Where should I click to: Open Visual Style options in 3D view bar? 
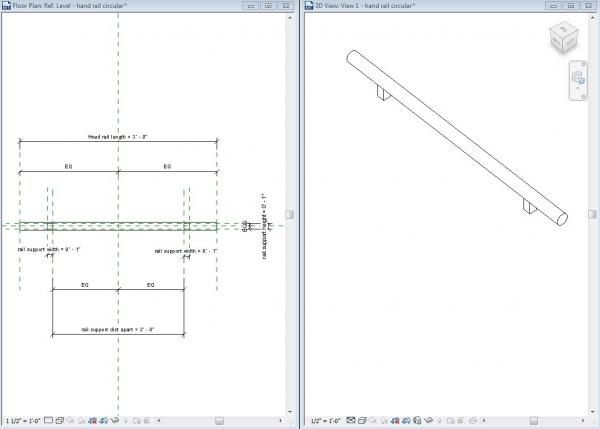click(362, 421)
